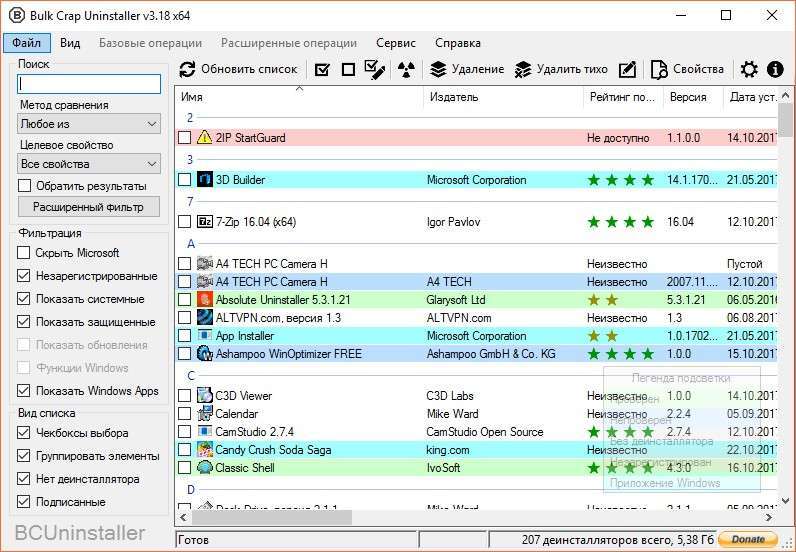Open the Справка menu

click(458, 43)
